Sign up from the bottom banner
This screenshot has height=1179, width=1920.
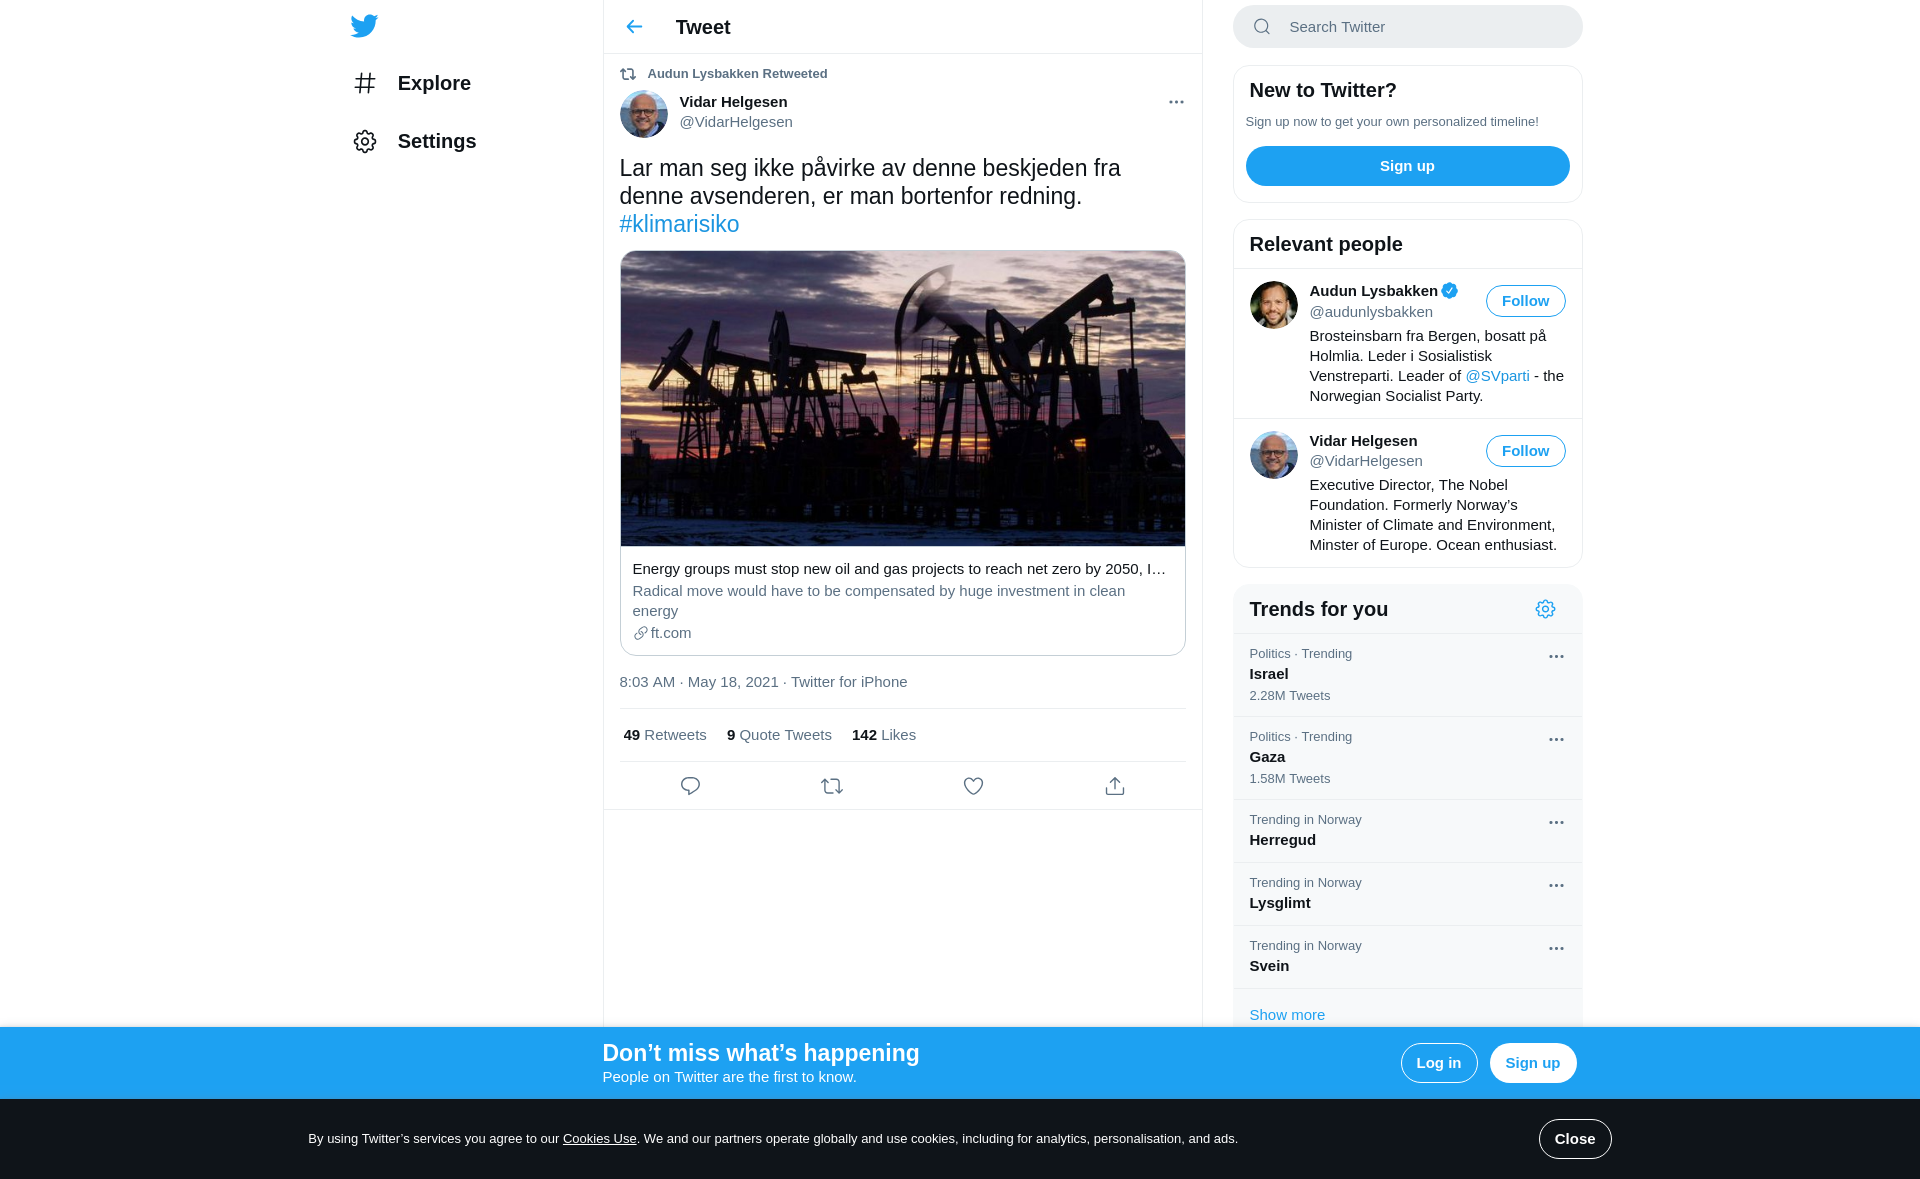1533,1063
